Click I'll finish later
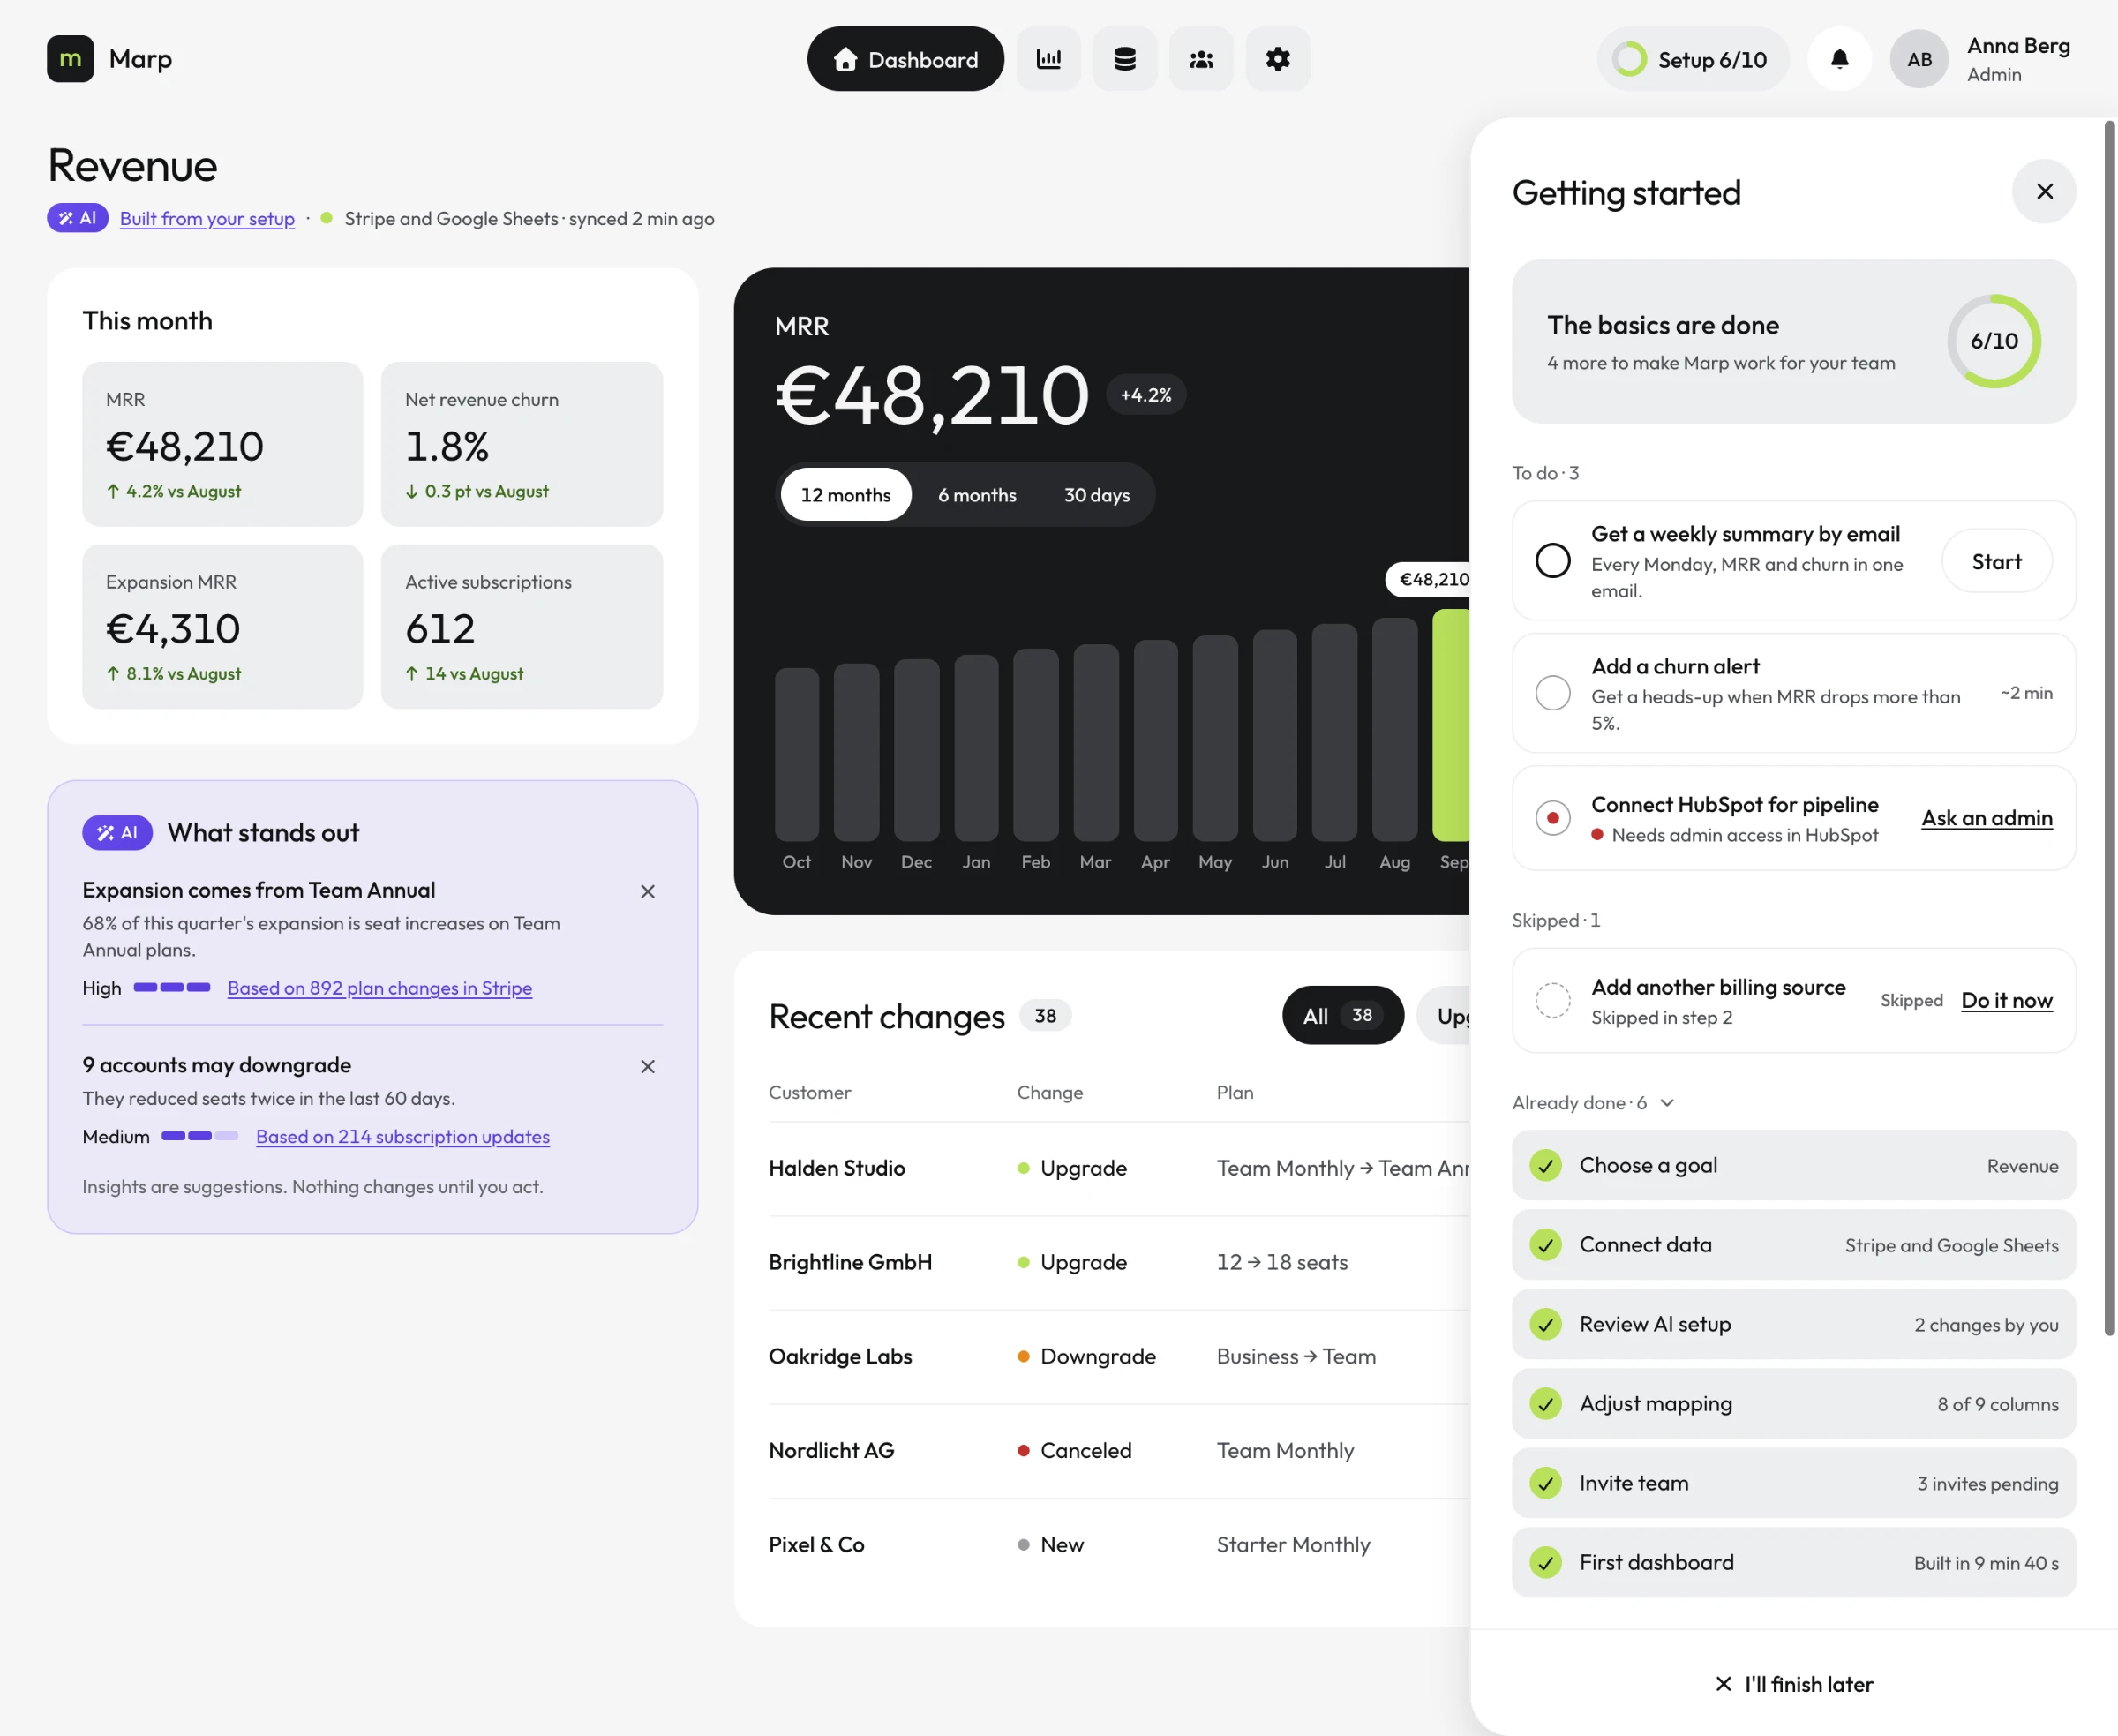The image size is (2118, 1736). tap(1793, 1684)
